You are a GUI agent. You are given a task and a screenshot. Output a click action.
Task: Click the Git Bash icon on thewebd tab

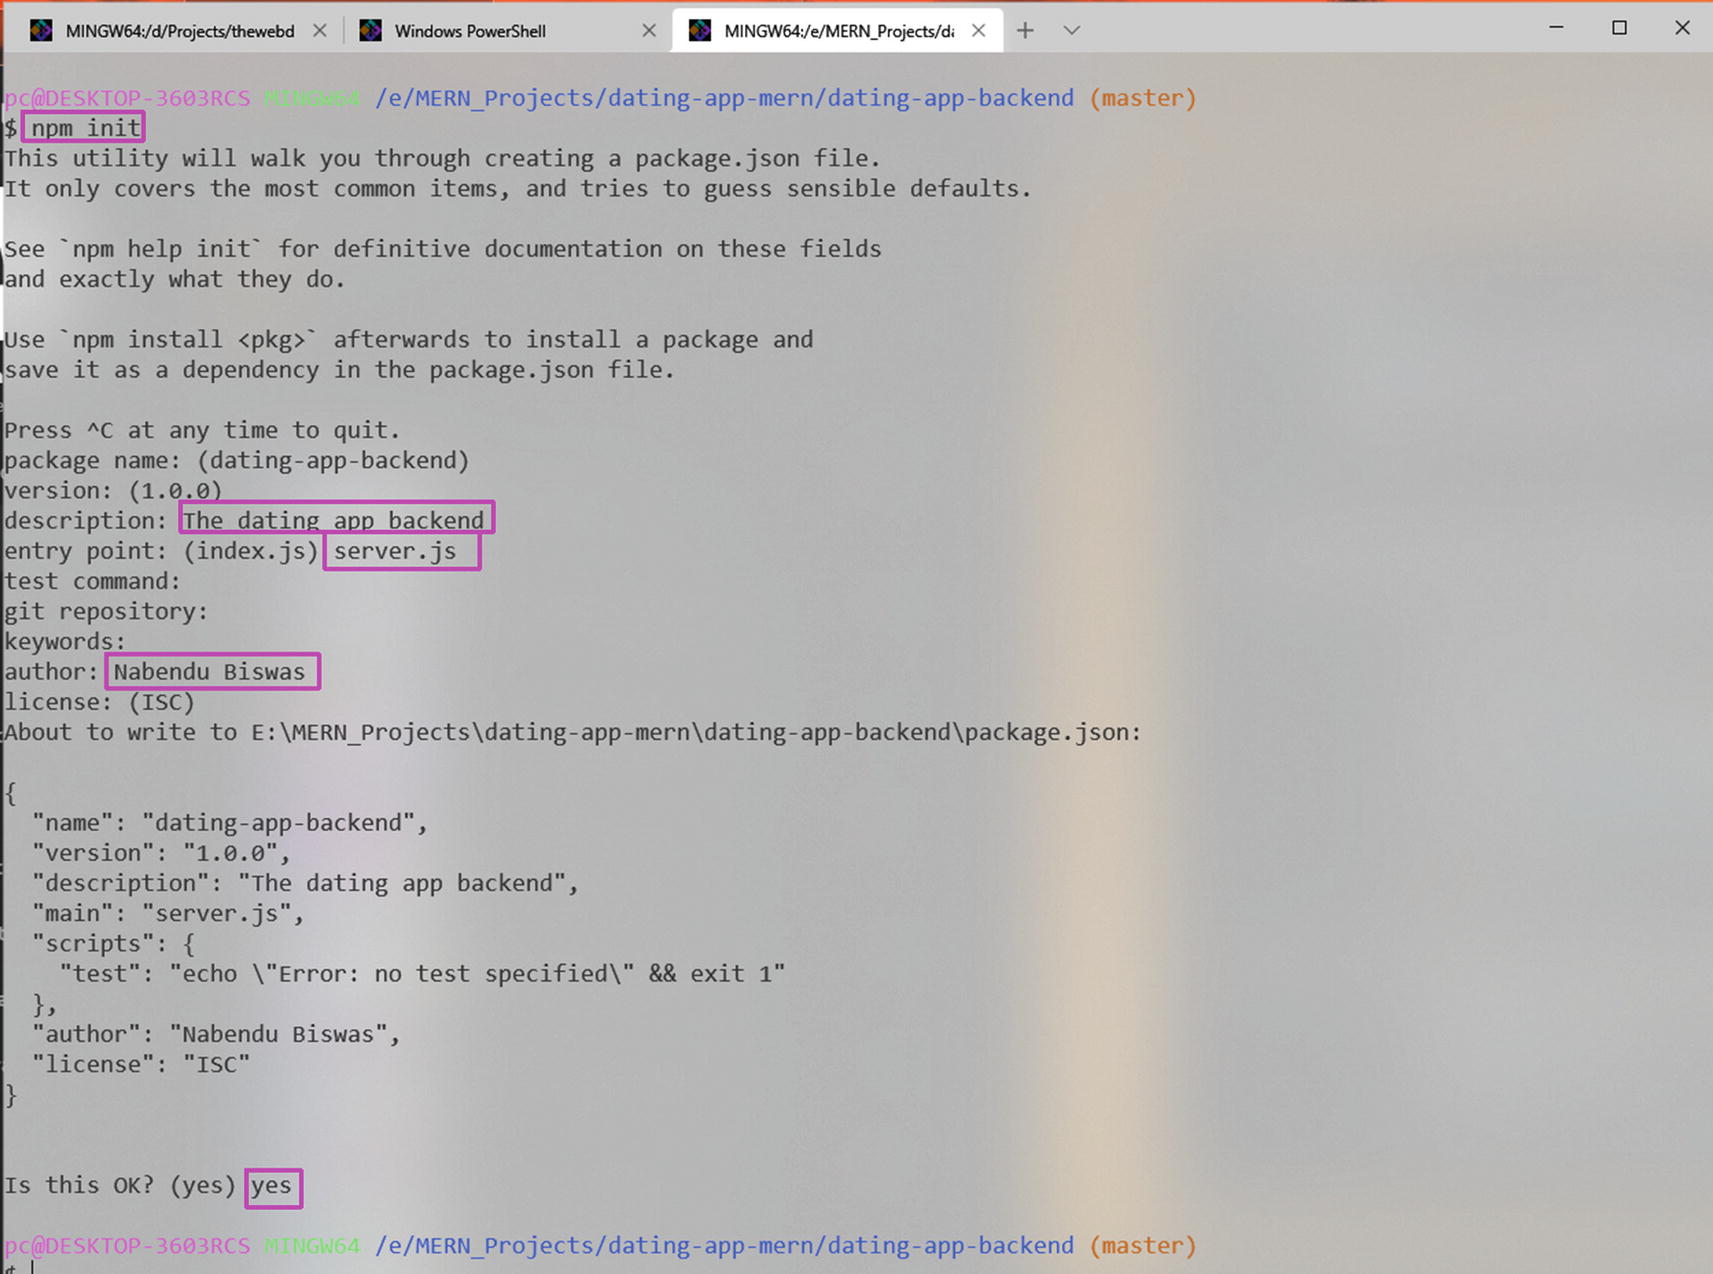(41, 31)
